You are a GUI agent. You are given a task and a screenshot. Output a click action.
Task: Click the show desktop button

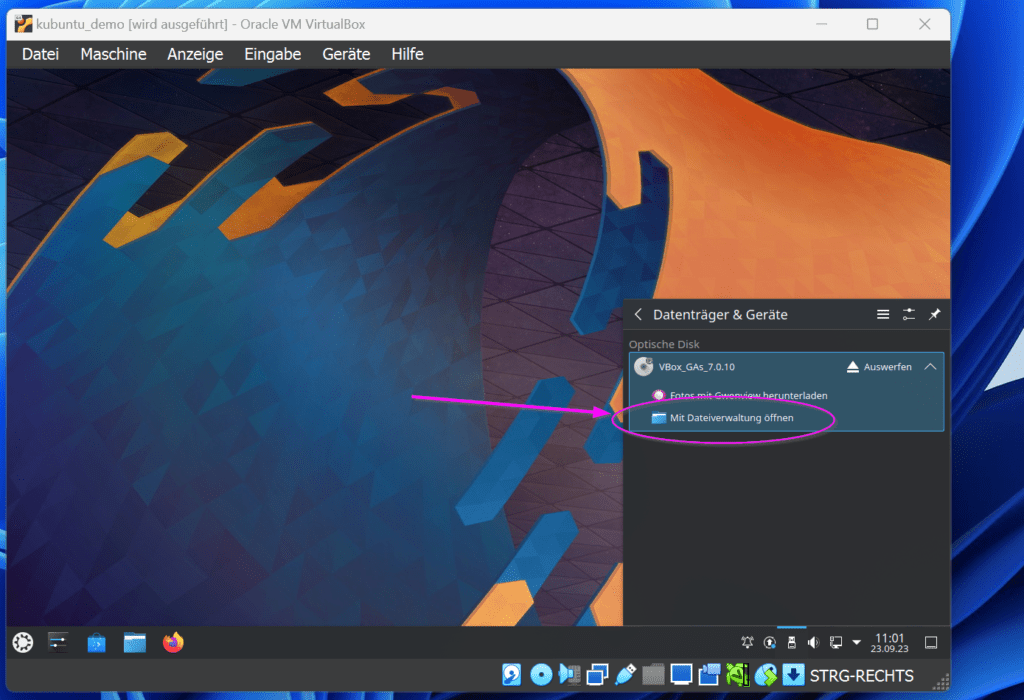(931, 643)
